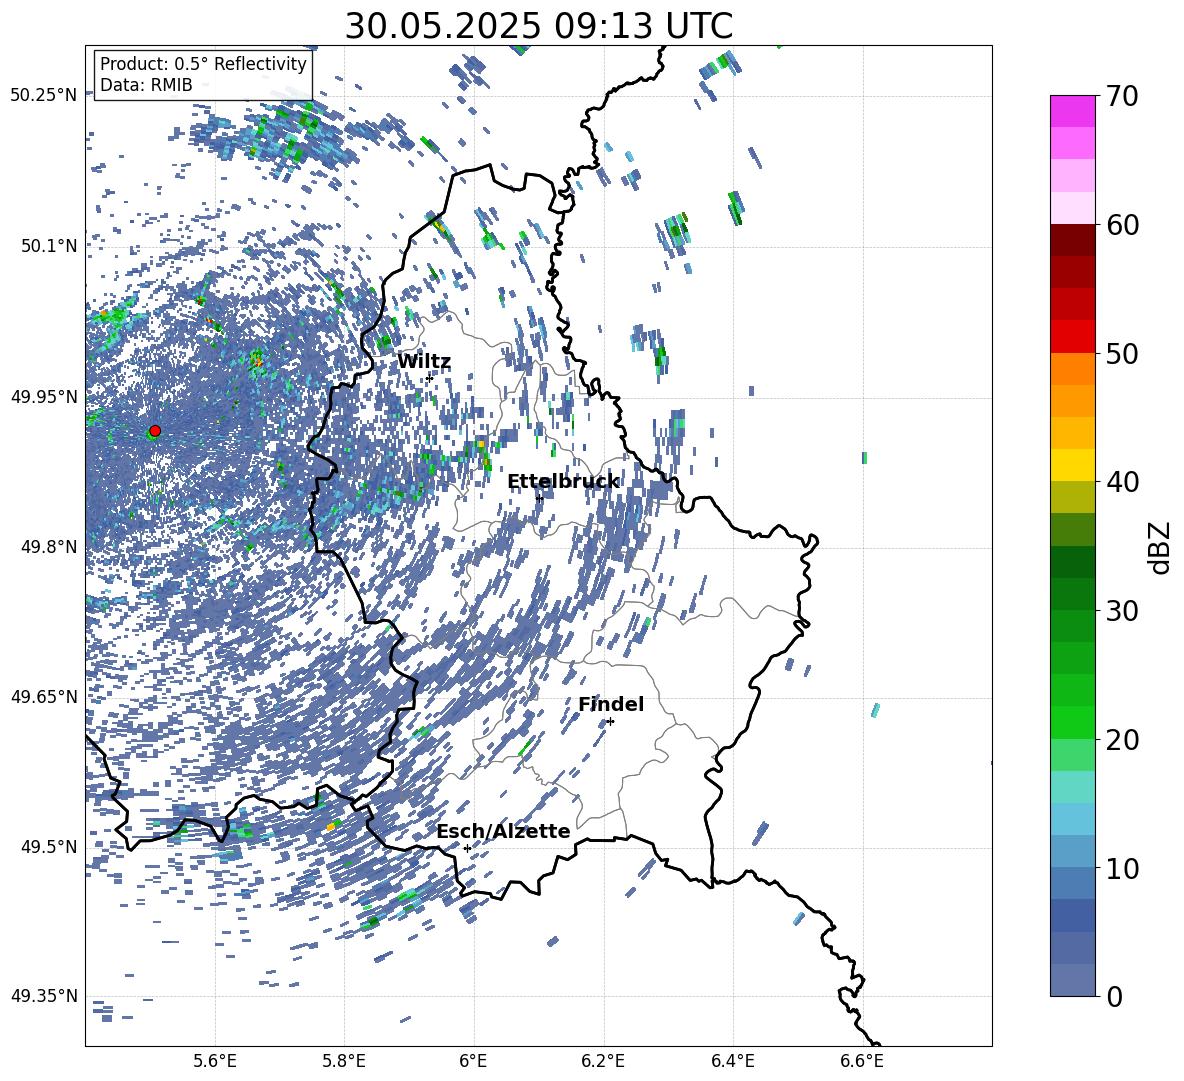Click the 5.8°E longitude tick label

(x=344, y=1061)
